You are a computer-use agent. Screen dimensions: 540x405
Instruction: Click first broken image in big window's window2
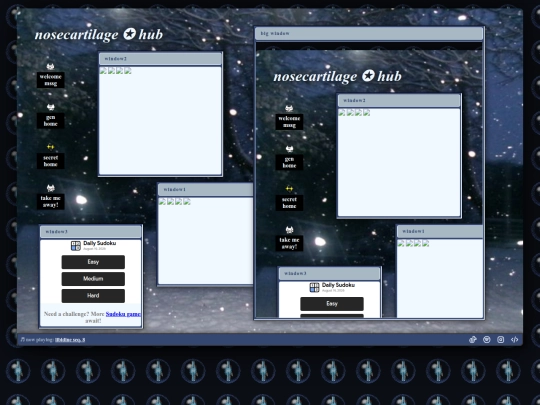click(342, 113)
